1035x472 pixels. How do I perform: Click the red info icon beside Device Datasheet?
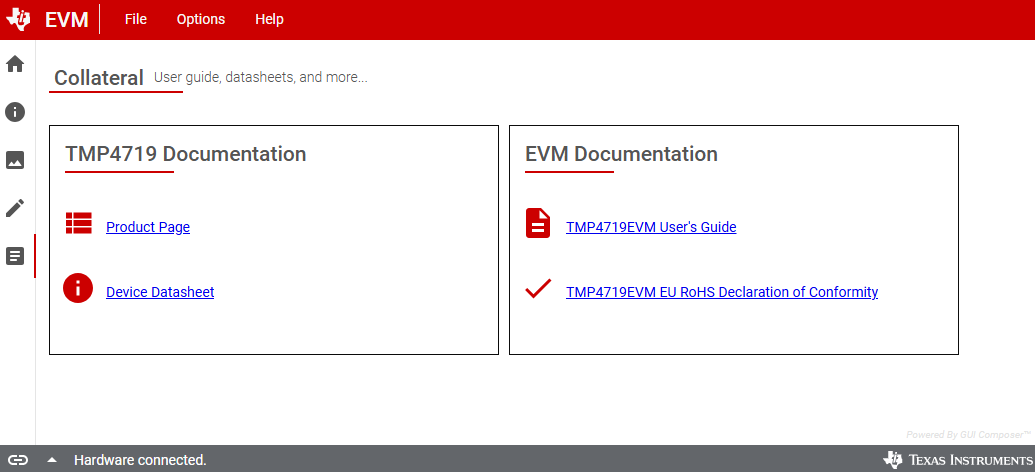coord(78,289)
